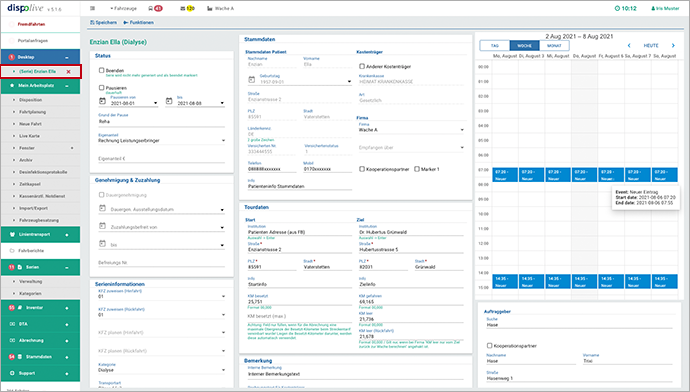Click the DTA section icon
Image resolution: width=690 pixels, height=392 pixels.
coord(12,324)
